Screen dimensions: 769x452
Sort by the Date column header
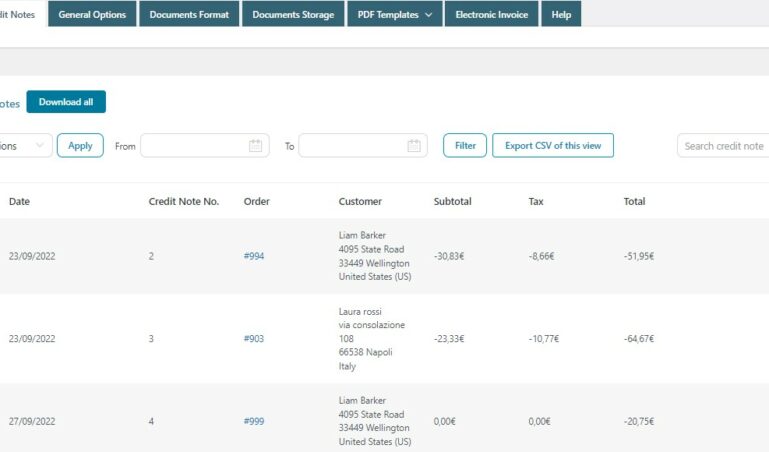[20, 201]
